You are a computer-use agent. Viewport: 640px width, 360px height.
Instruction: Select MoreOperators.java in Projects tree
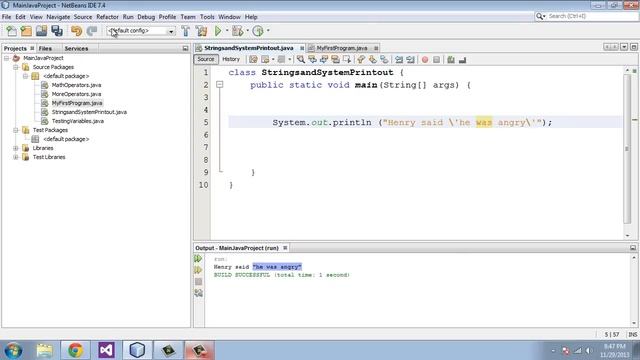tap(76, 94)
